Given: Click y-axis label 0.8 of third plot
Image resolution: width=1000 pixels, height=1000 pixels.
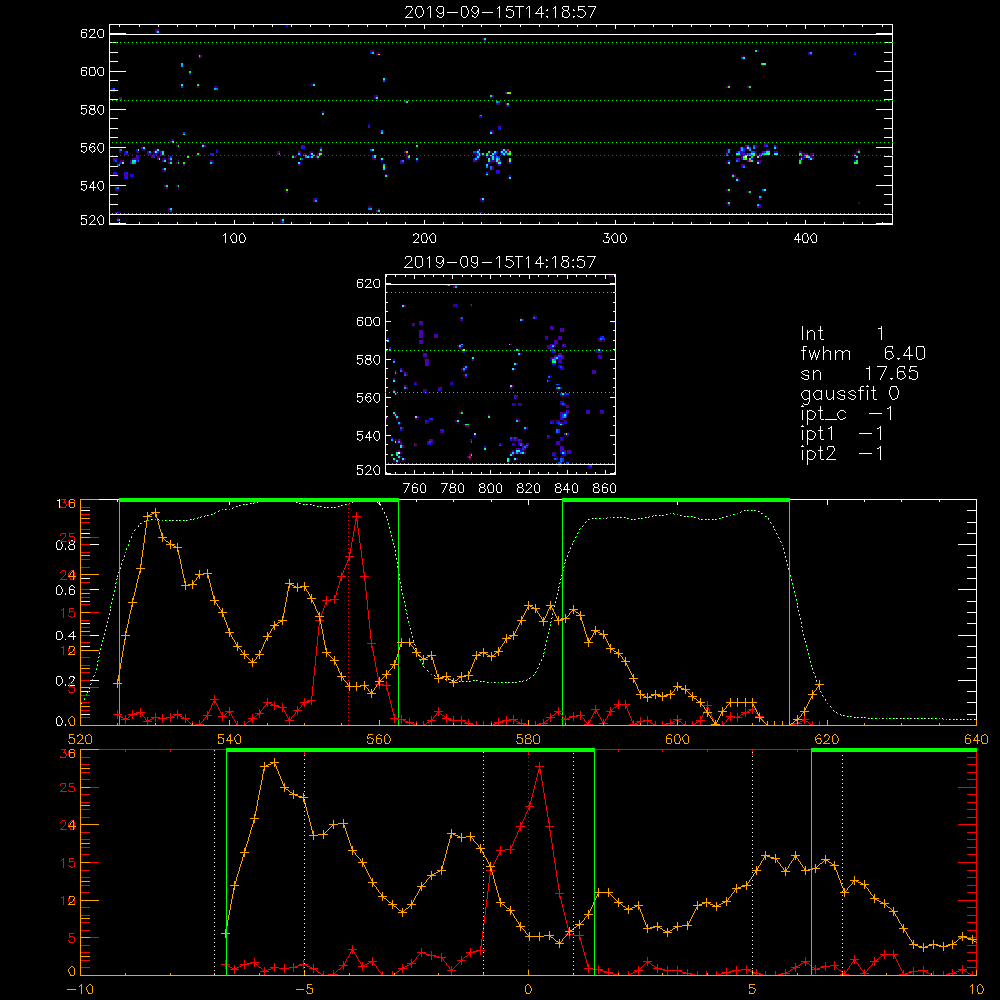Looking at the screenshot, I should [x=66, y=545].
